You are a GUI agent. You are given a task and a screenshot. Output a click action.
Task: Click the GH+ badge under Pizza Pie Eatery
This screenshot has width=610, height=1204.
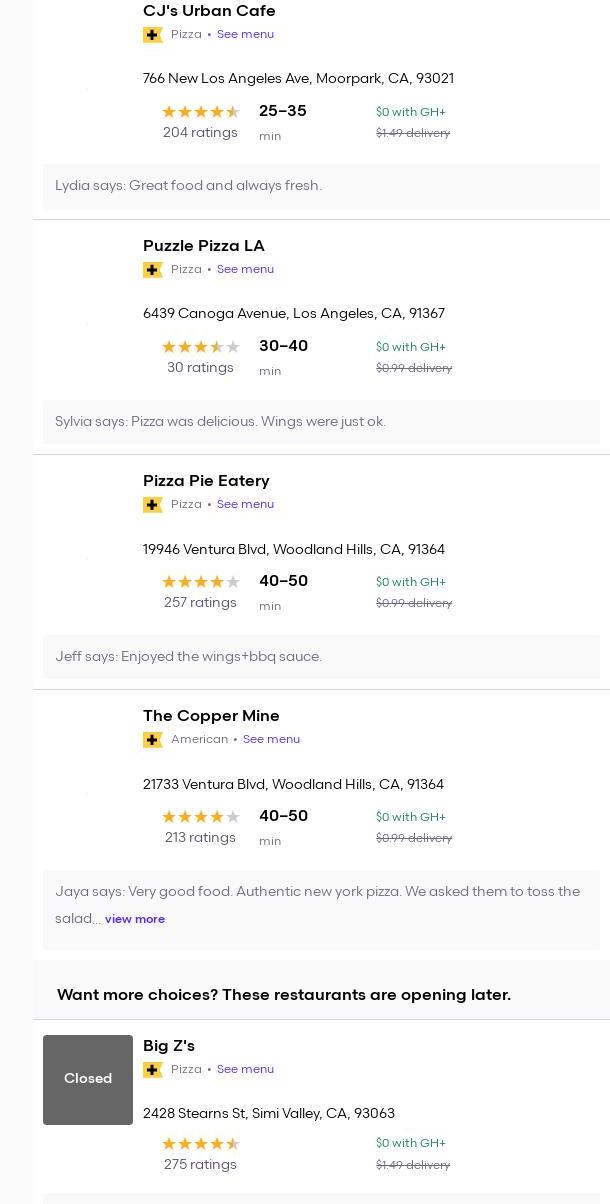click(153, 505)
